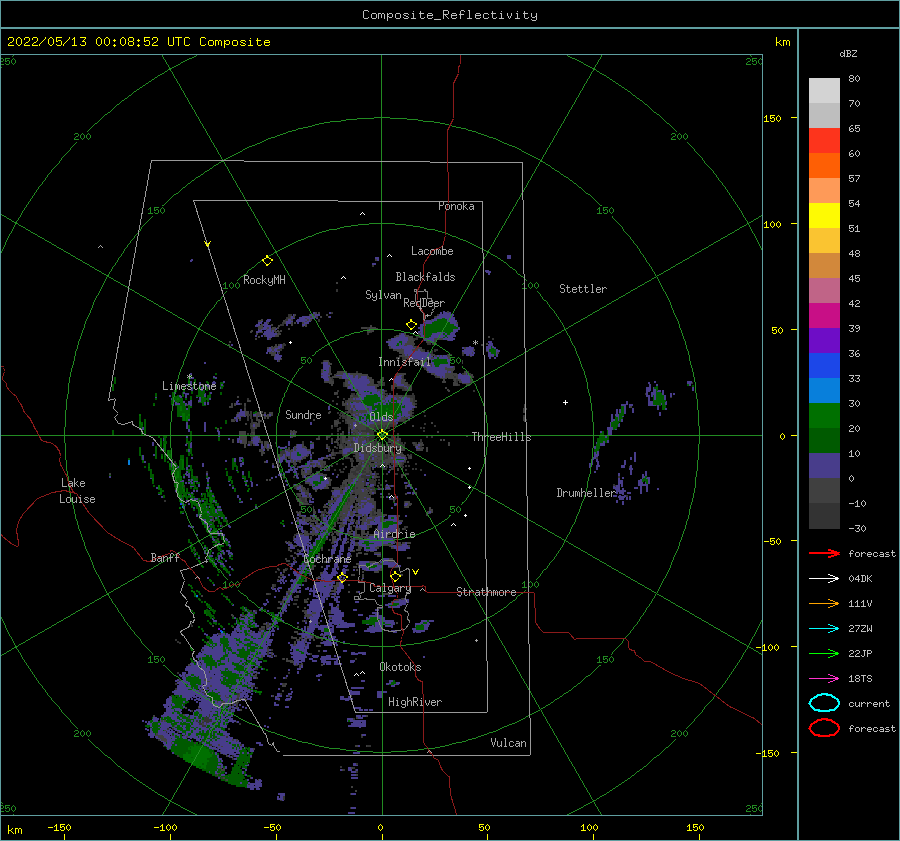Click the Didsbury town label
Screen dimensions: 900x841
tap(377, 448)
